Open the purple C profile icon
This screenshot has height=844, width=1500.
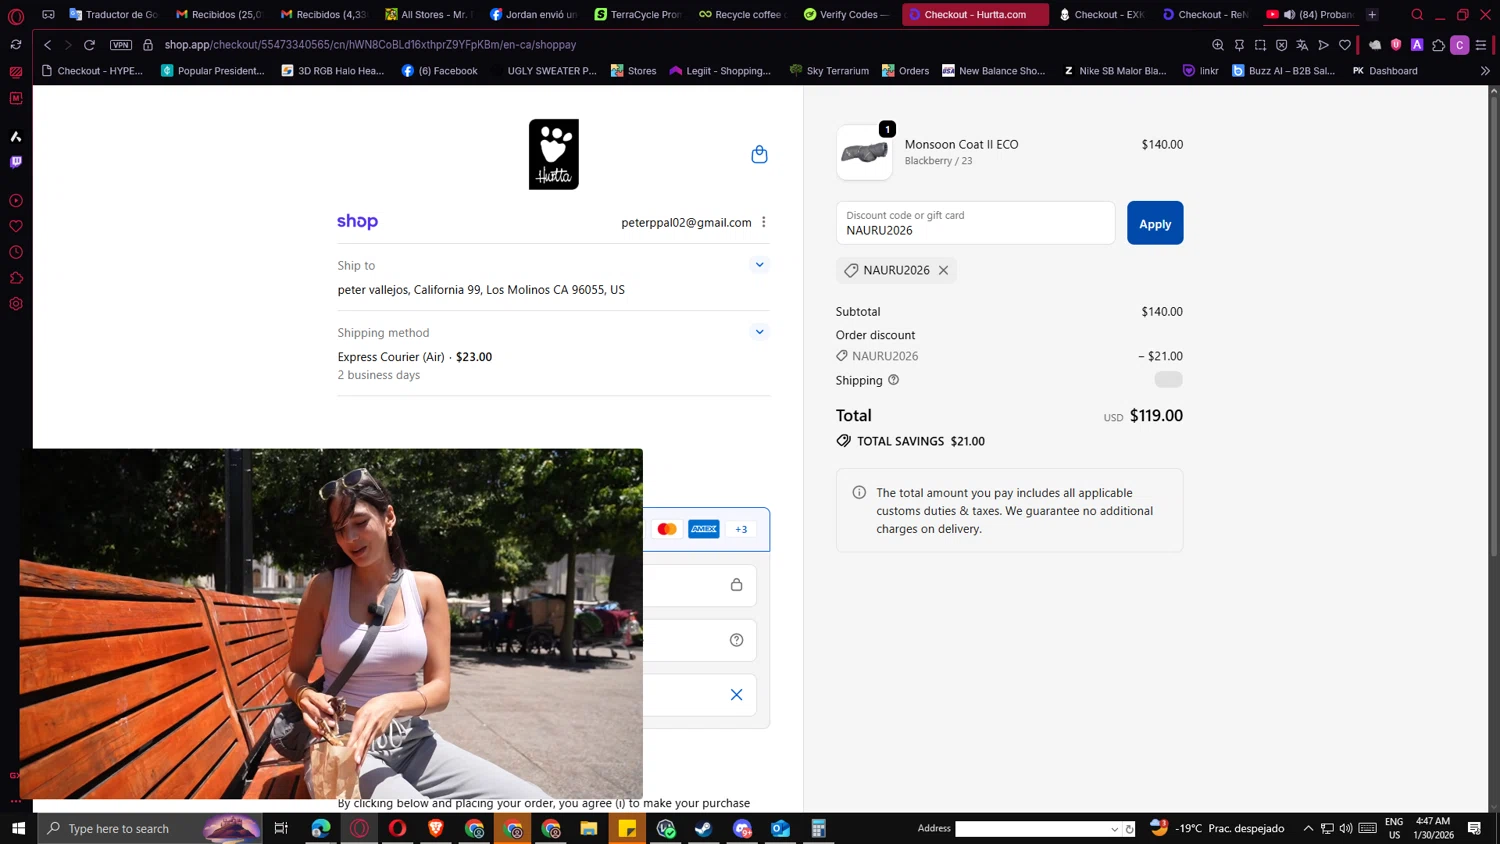click(1460, 45)
